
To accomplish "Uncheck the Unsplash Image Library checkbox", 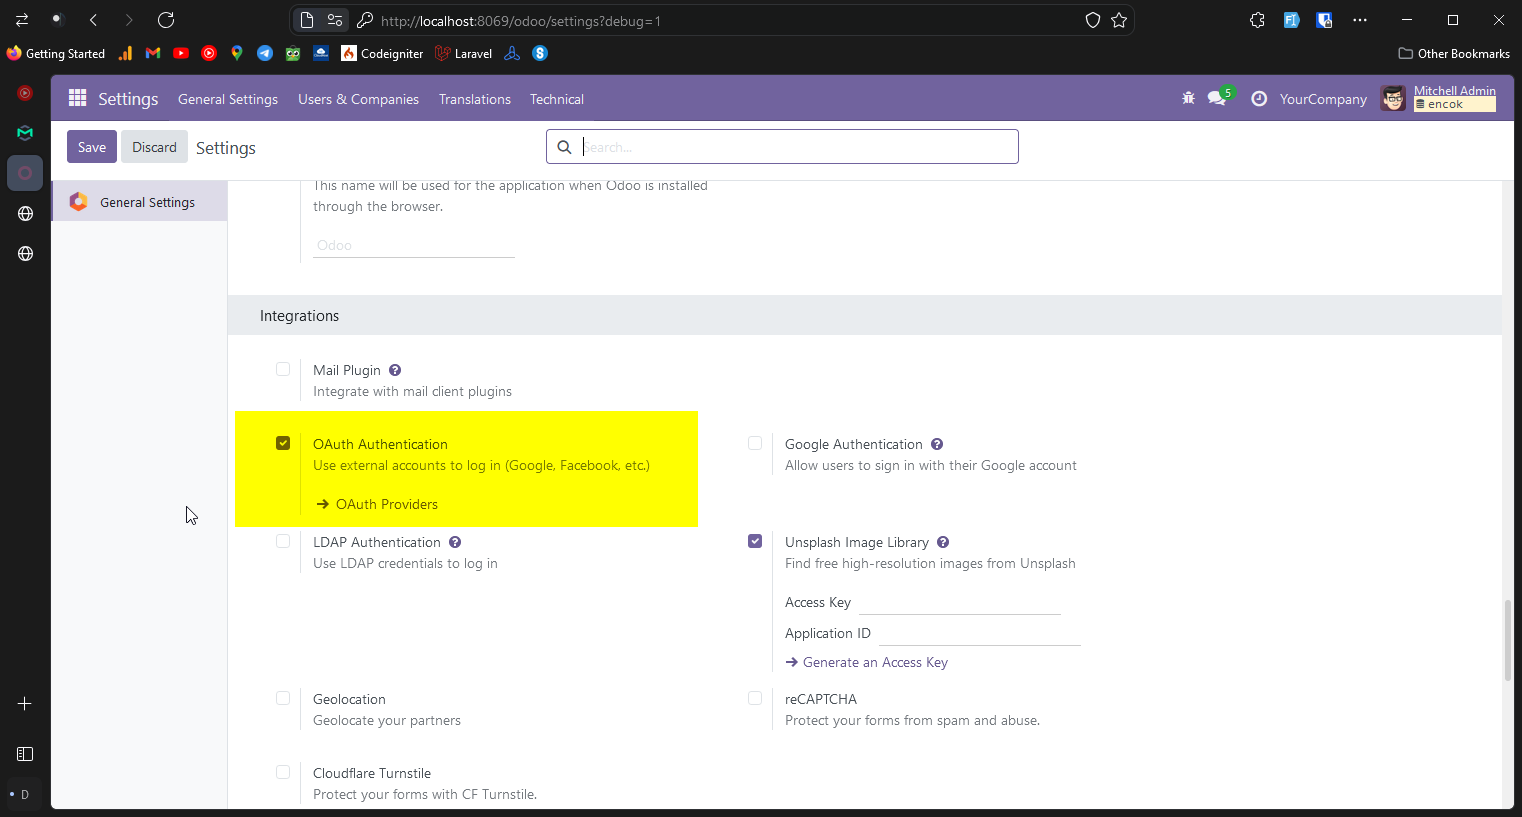I will pyautogui.click(x=755, y=541).
